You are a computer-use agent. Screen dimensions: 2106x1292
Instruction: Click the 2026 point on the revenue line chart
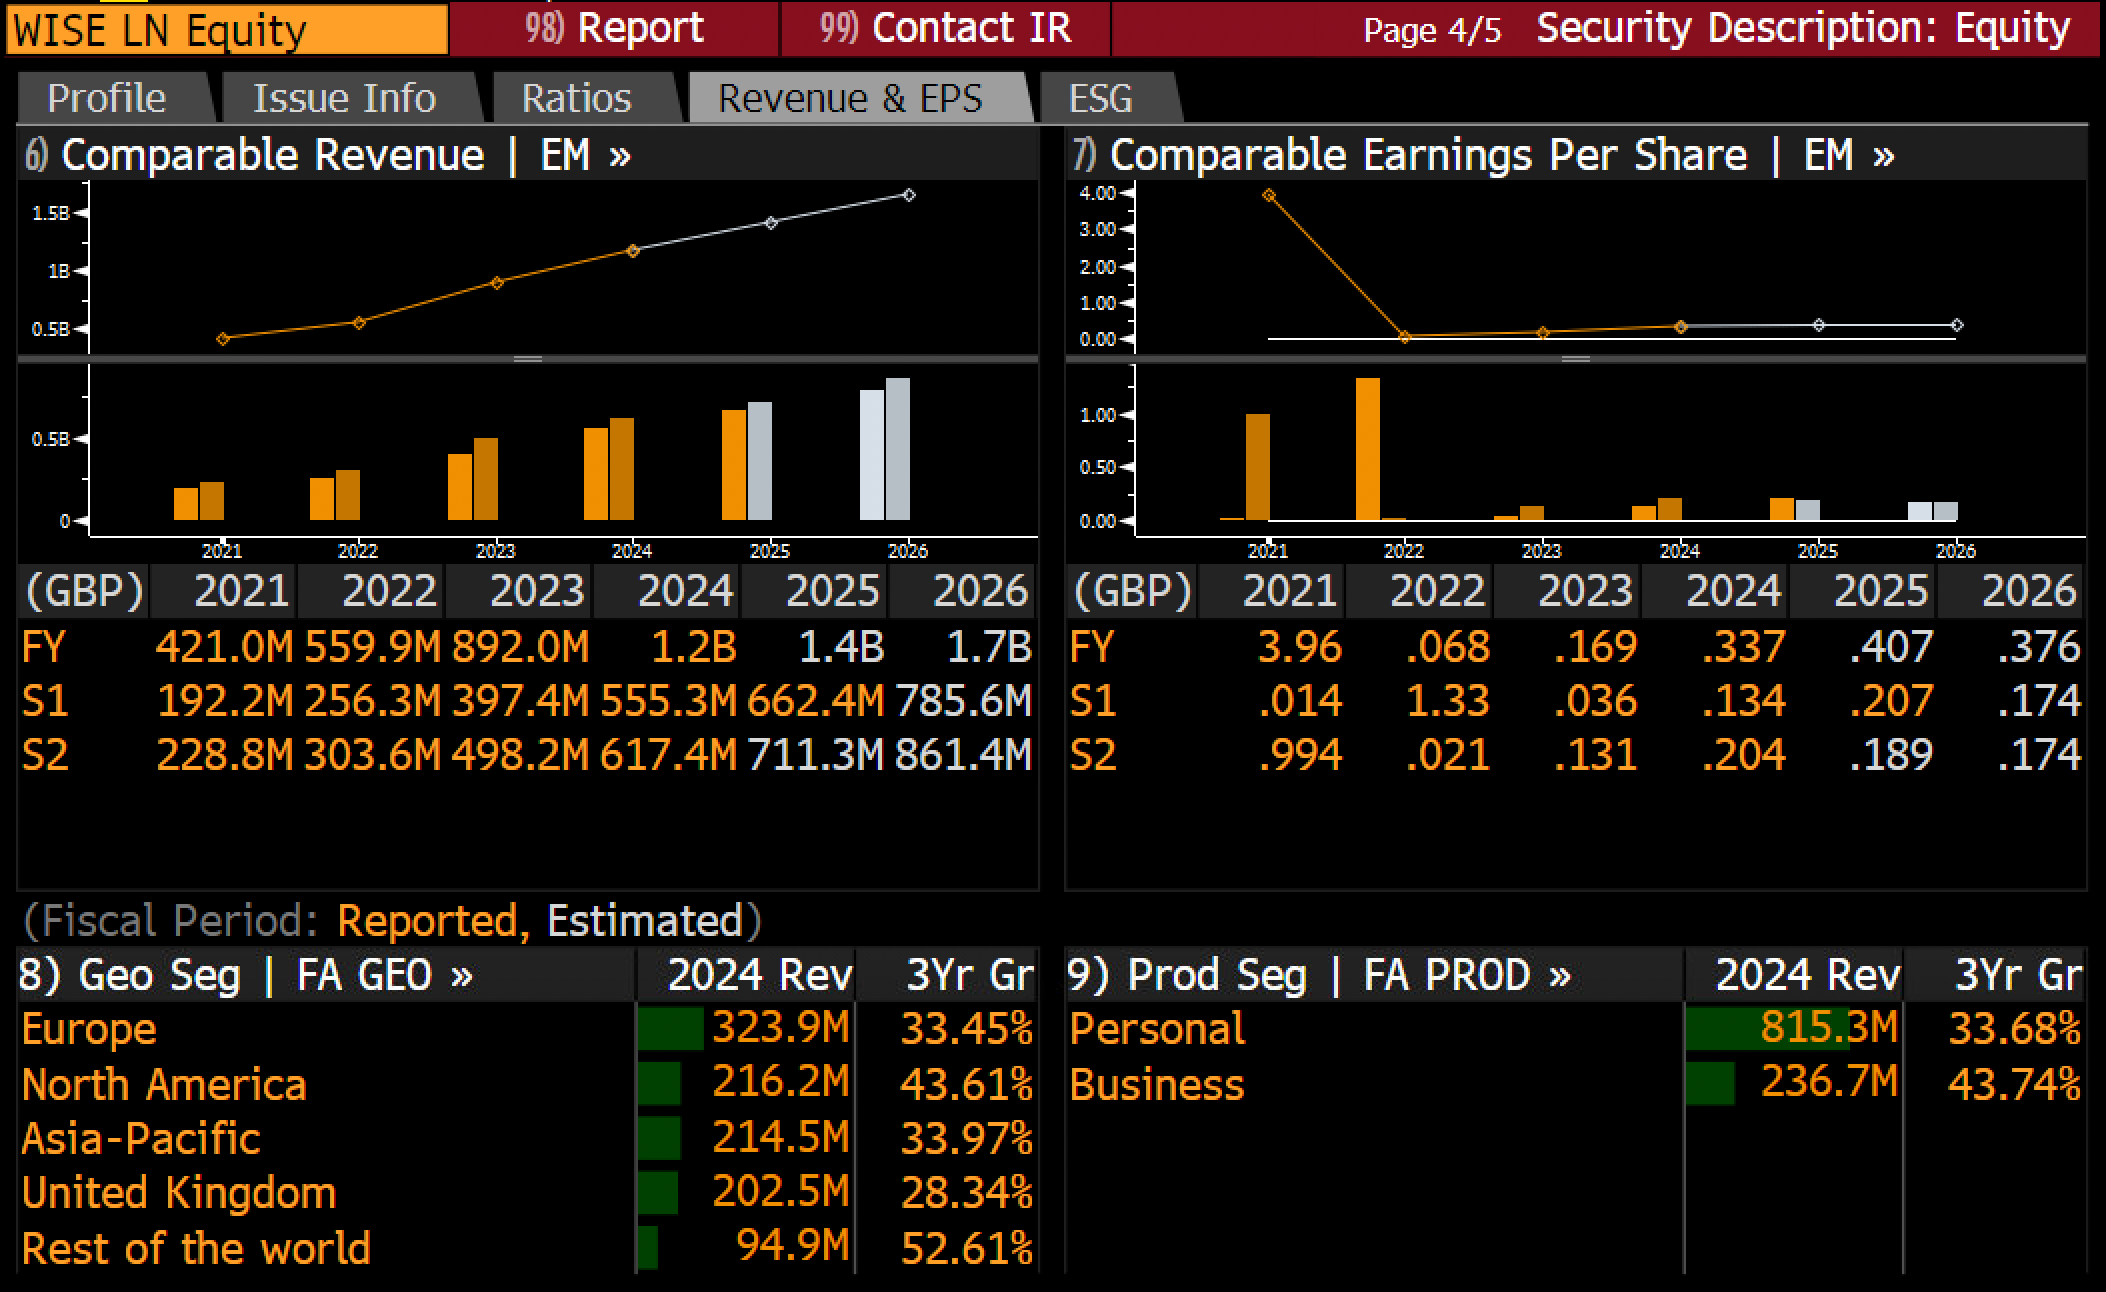coord(908,195)
